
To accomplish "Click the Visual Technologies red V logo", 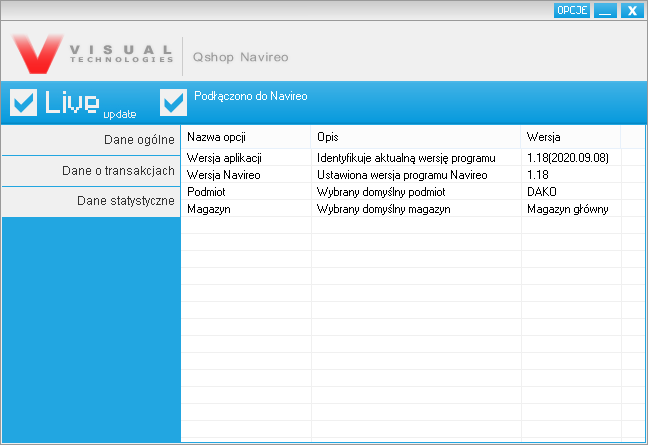I will 38,54.
